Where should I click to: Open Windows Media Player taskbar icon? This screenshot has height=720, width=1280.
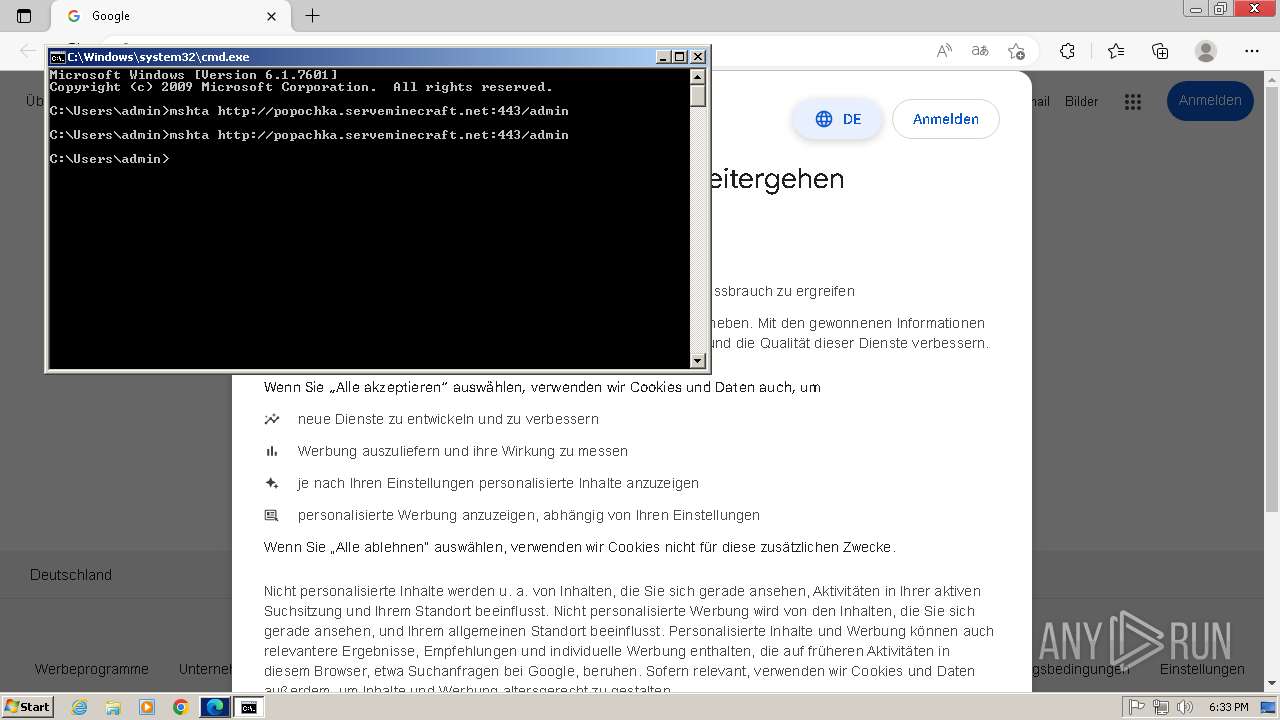147,707
